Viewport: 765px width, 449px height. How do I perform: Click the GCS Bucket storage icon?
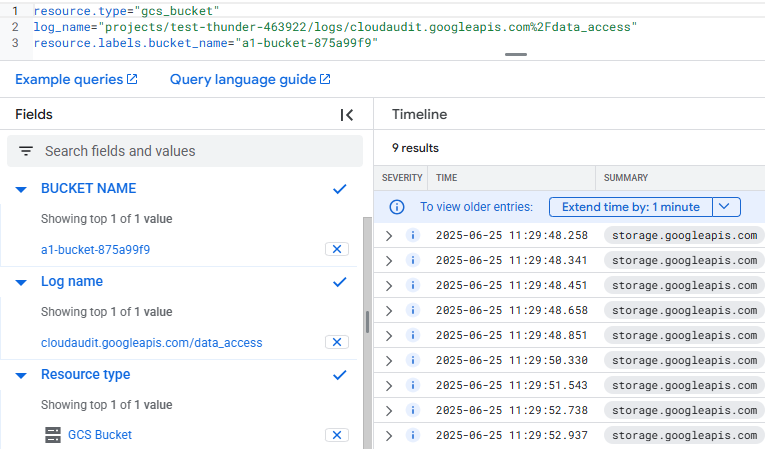pyautogui.click(x=53, y=435)
